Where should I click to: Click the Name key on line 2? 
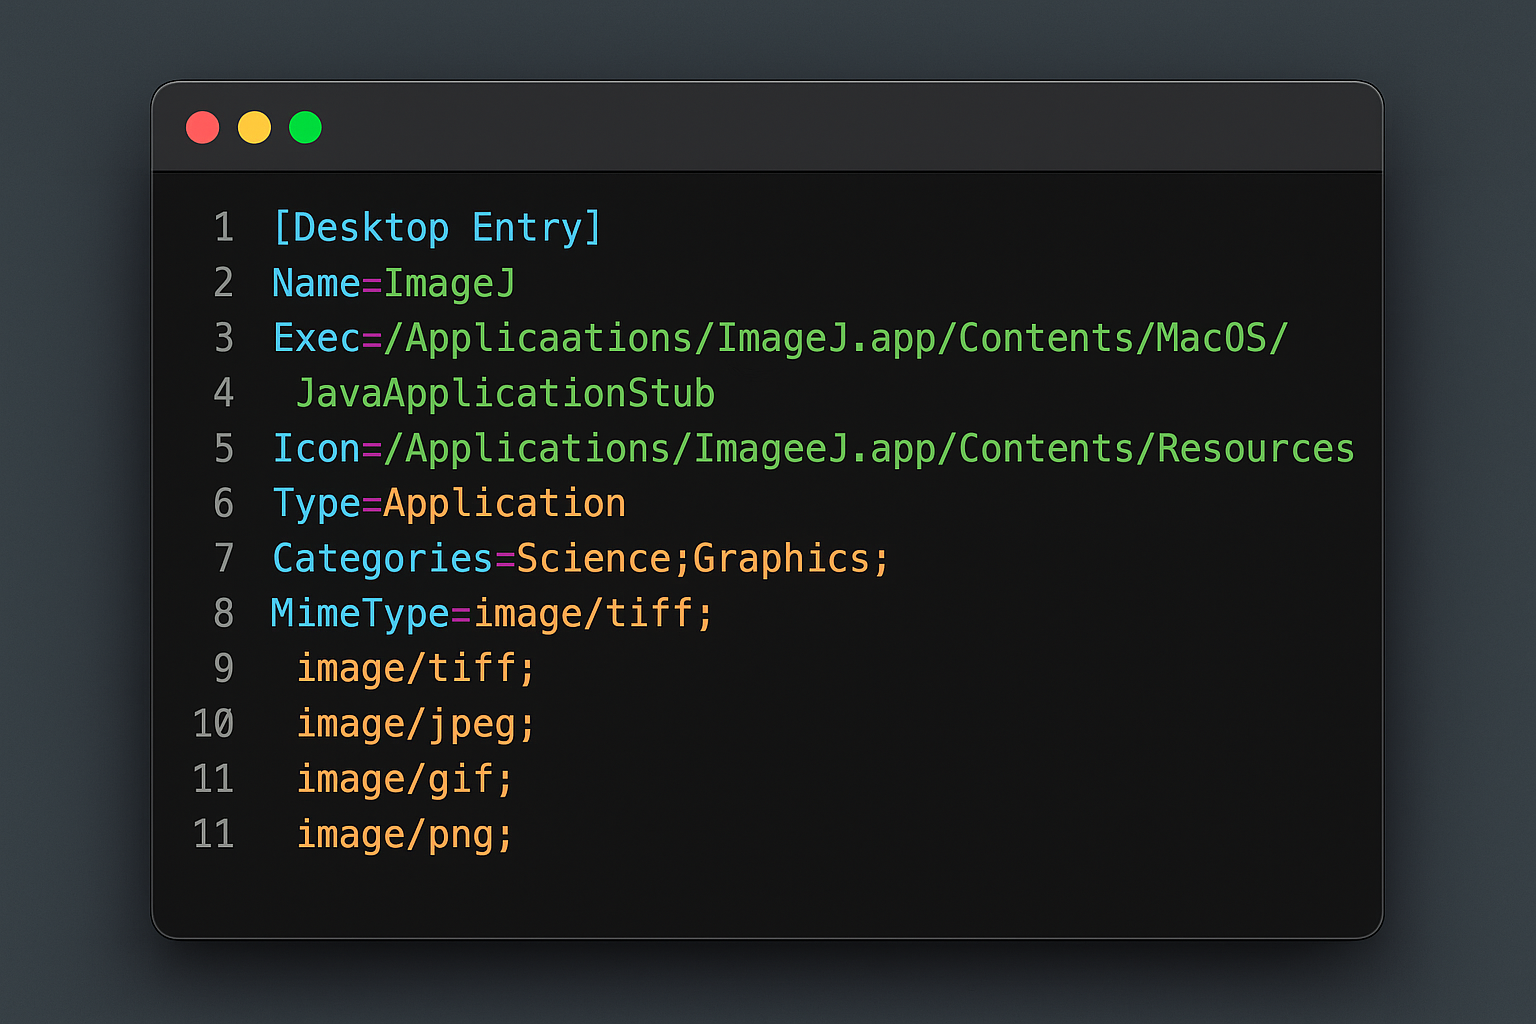click(x=316, y=283)
